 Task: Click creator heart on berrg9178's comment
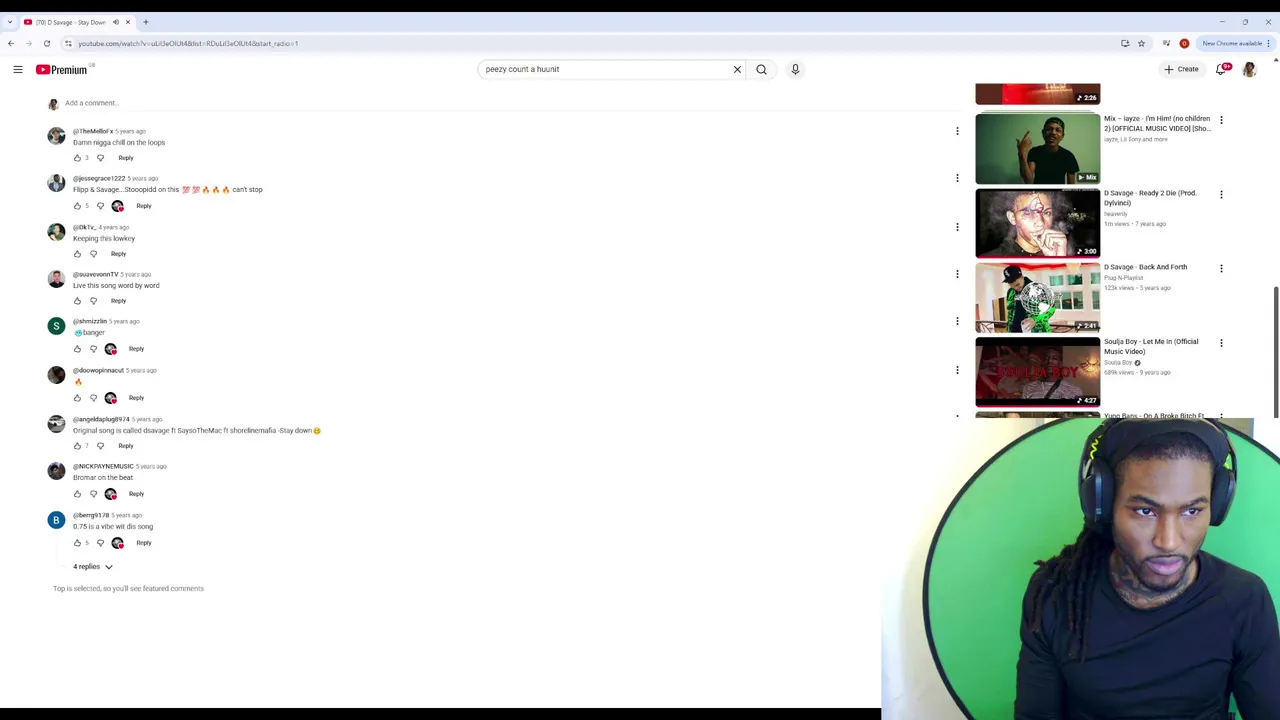[118, 543]
